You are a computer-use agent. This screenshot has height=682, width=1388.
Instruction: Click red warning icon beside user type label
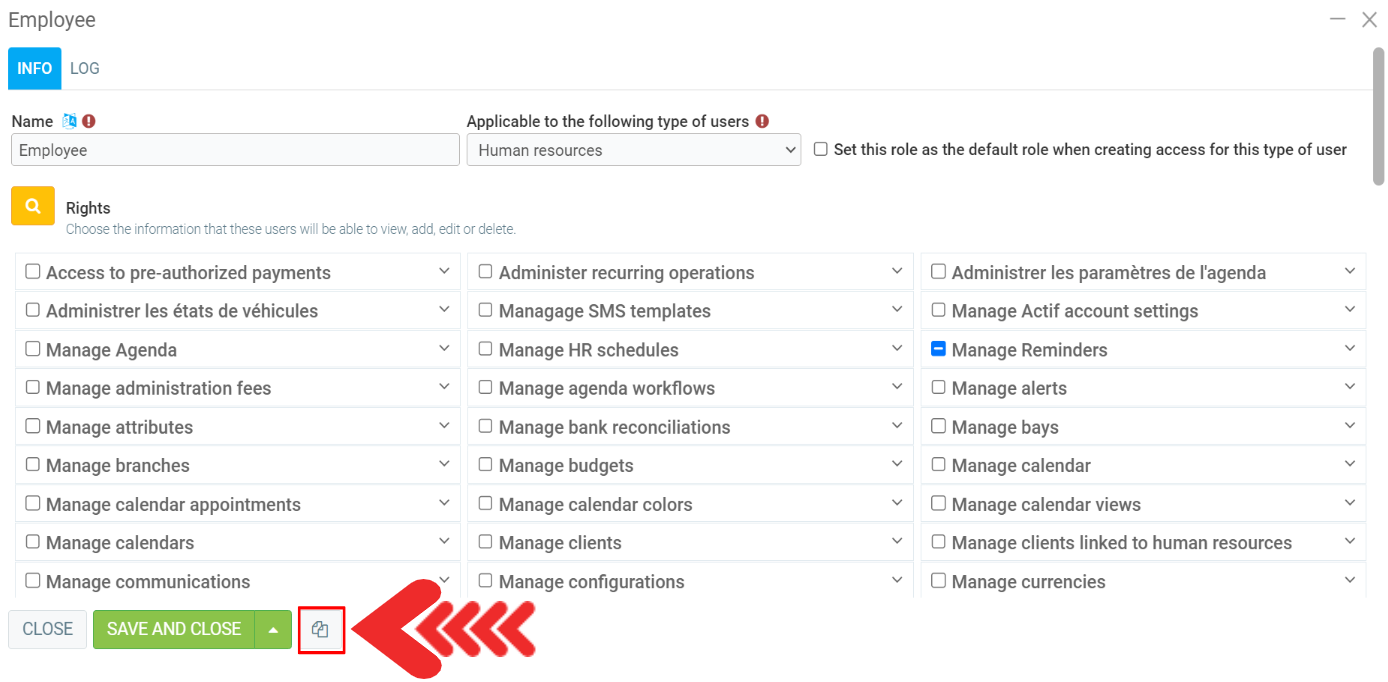(x=762, y=121)
